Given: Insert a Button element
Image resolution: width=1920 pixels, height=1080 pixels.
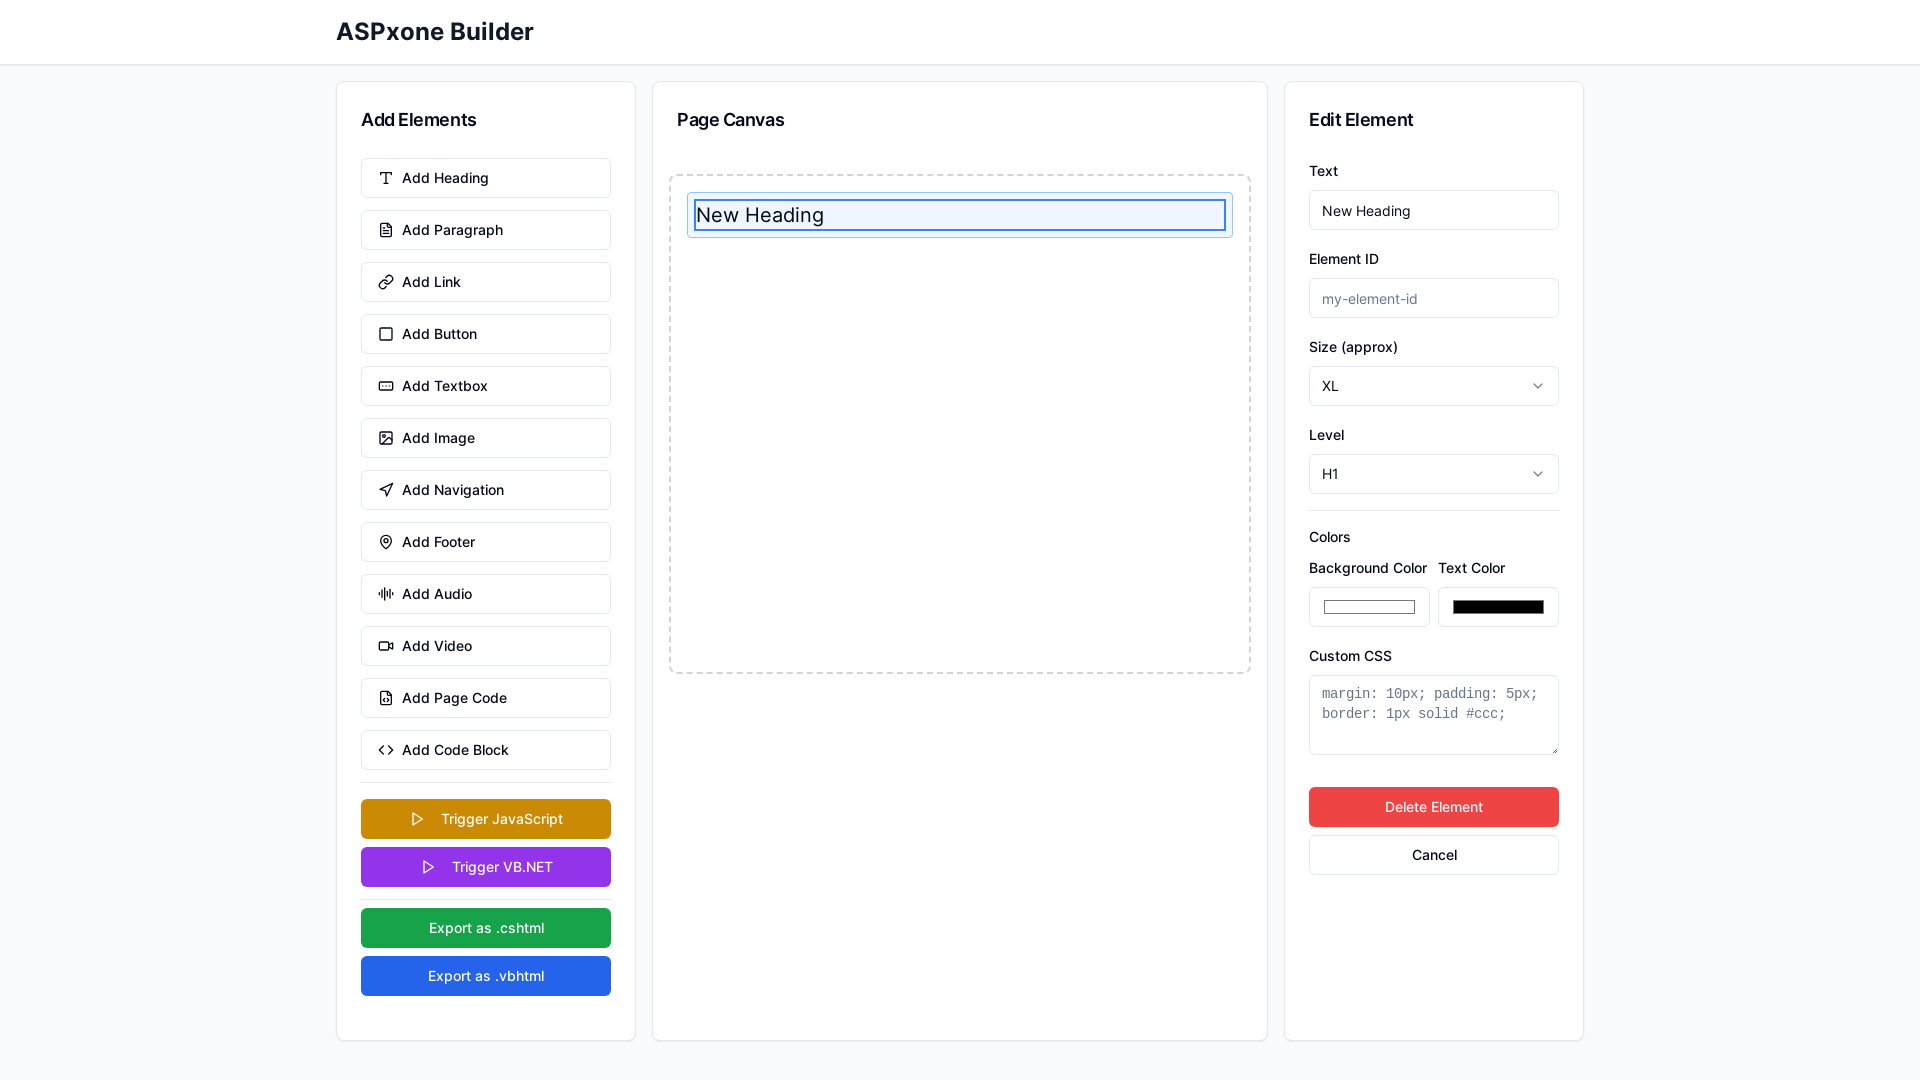Looking at the screenshot, I should point(486,334).
